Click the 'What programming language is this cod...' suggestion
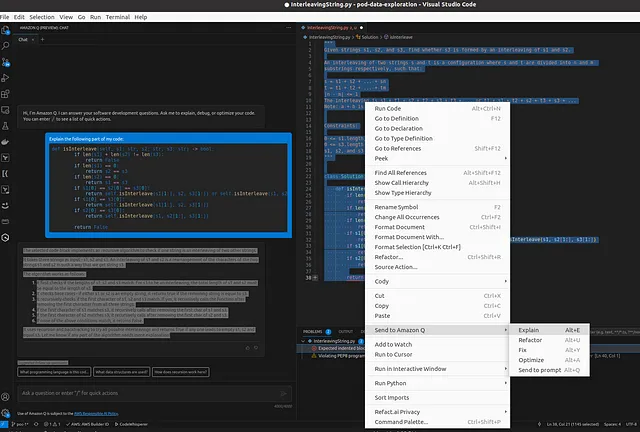Viewport: 640px width, 432px height. 54,372
